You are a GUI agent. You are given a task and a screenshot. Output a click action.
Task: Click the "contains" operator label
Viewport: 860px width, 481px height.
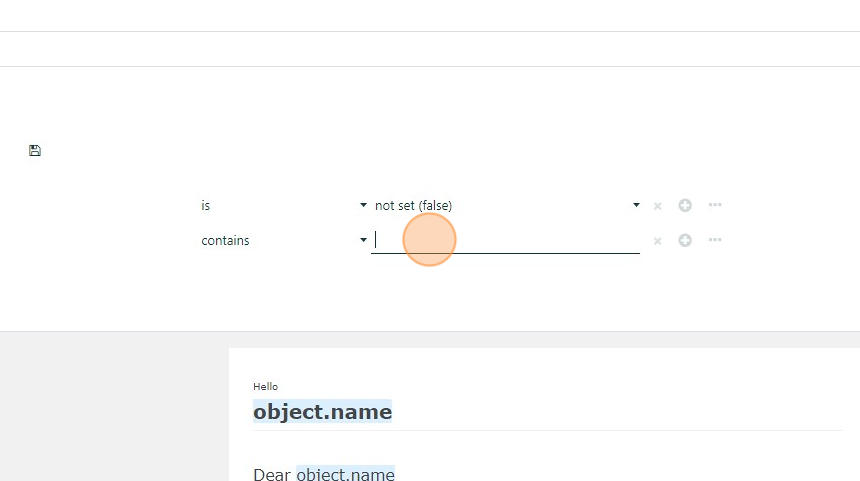[x=225, y=240]
